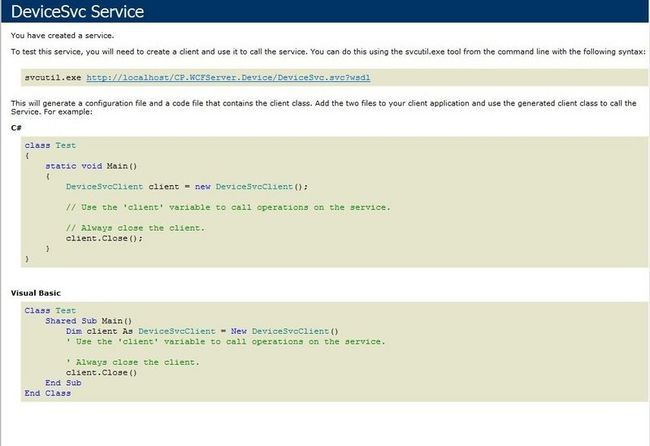Click the C# 'new DeviceSvcClient();' line
The width and height of the screenshot is (650, 446).
coord(187,187)
